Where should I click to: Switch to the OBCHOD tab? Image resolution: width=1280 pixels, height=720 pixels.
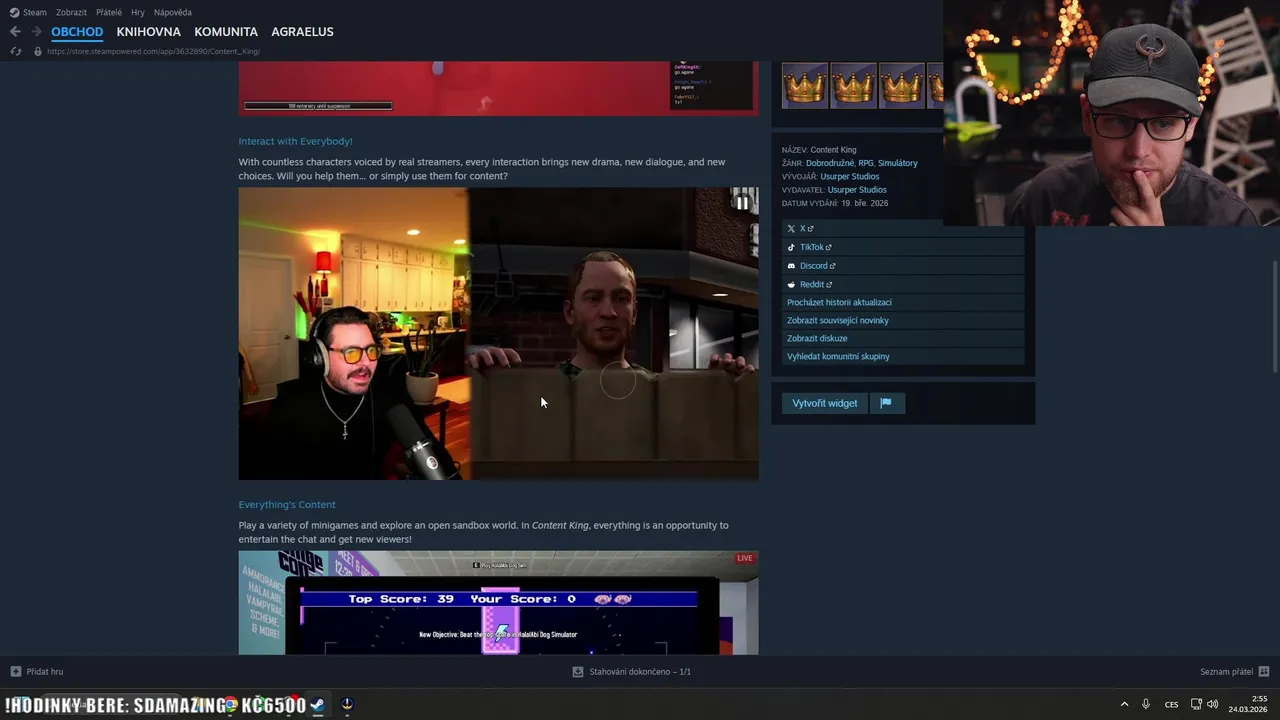[x=77, y=32]
